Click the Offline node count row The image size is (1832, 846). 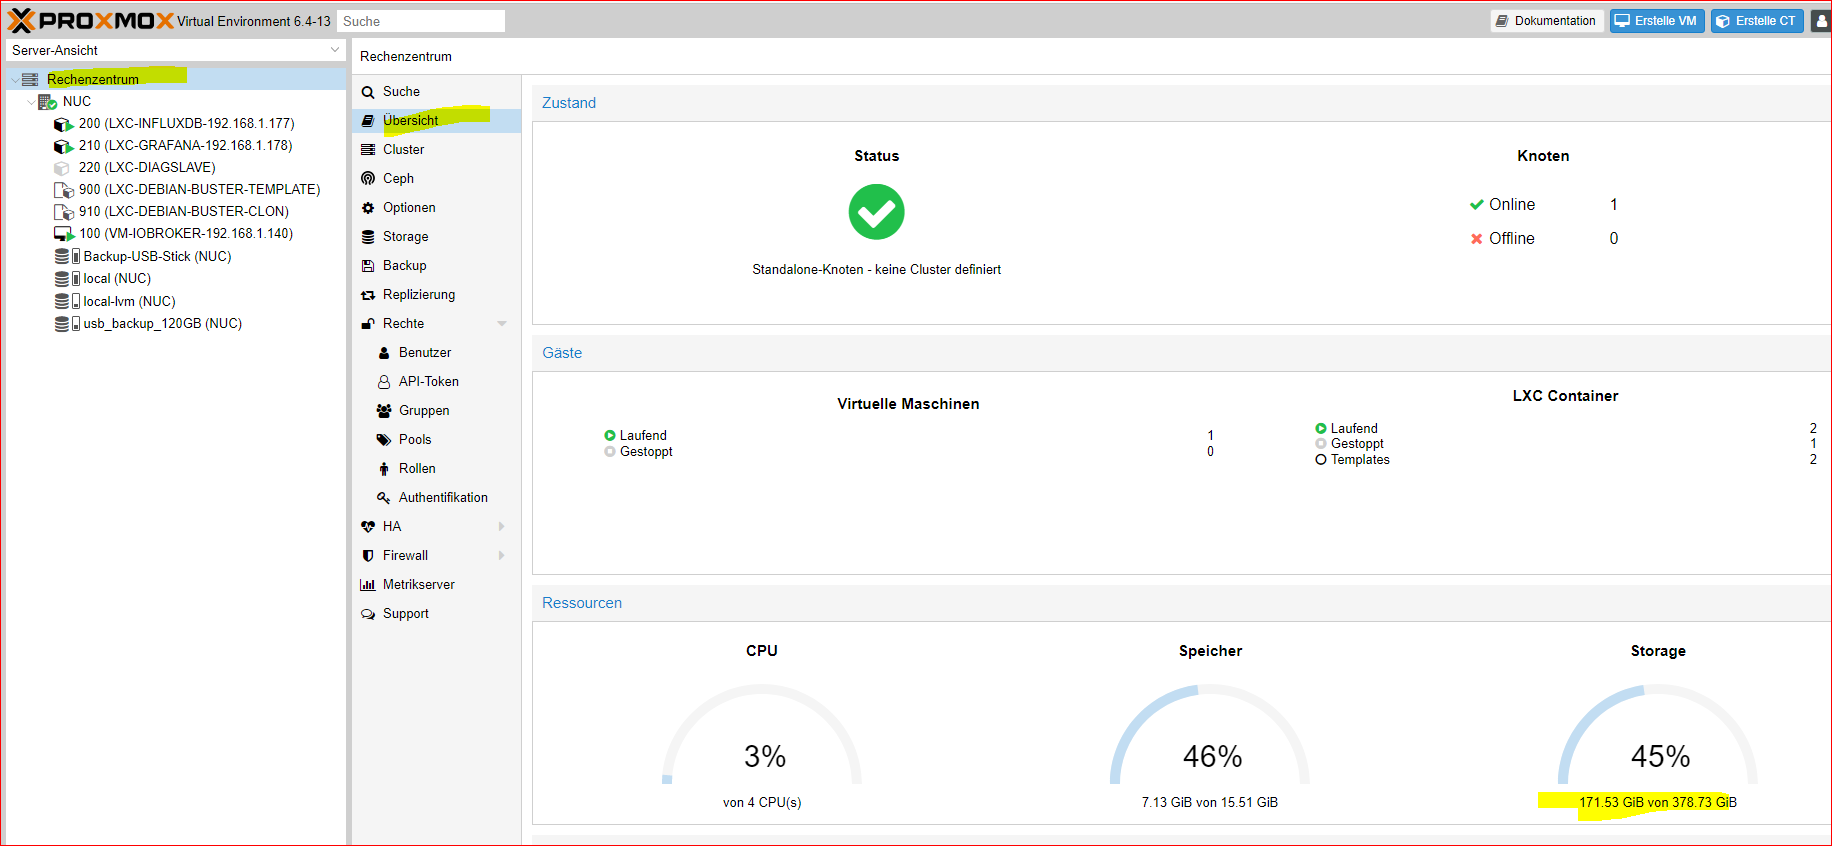[1544, 239]
